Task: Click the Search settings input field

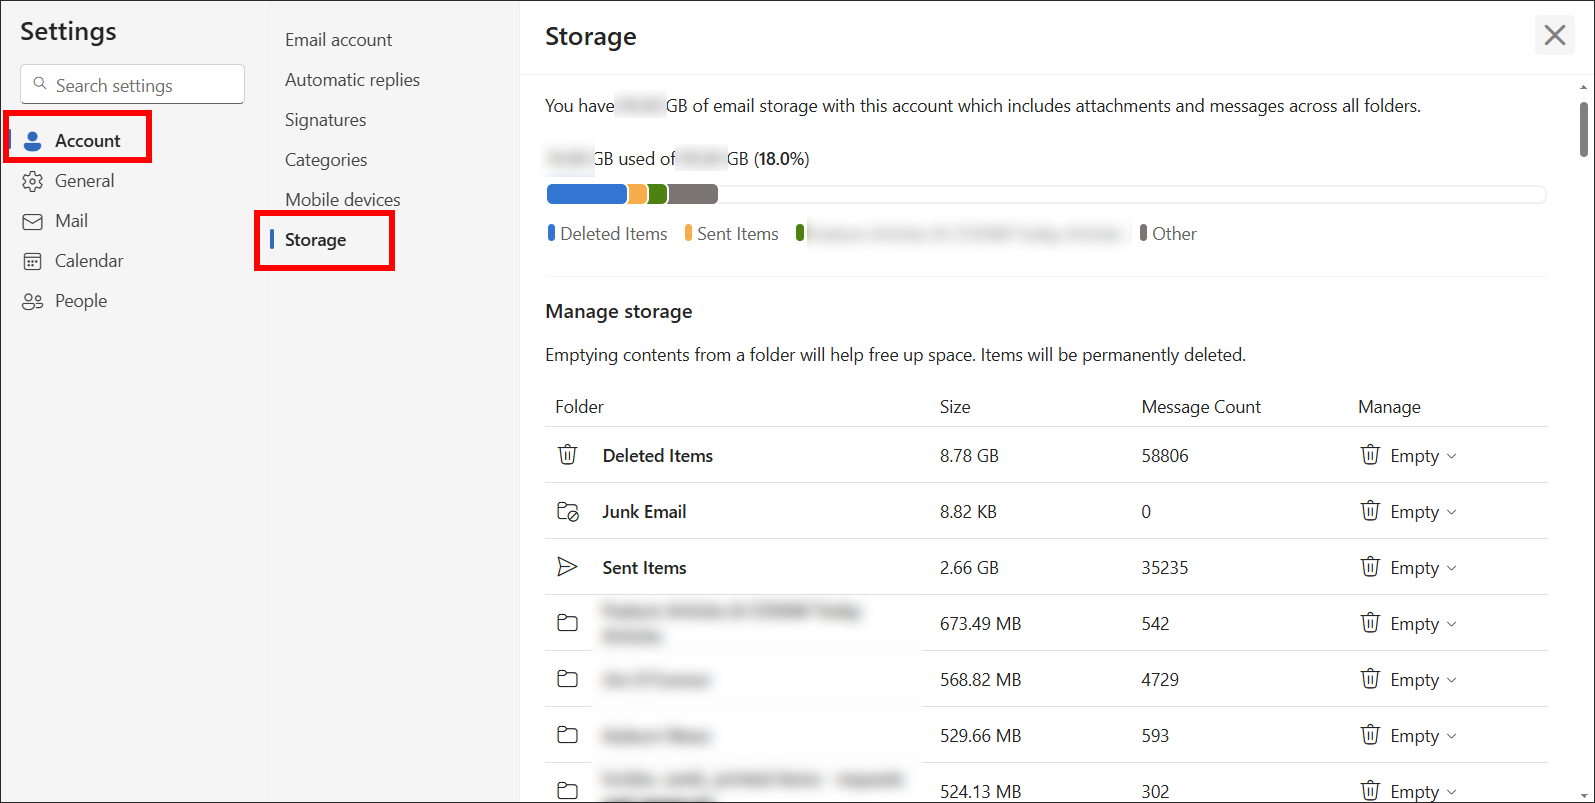Action: tap(132, 84)
